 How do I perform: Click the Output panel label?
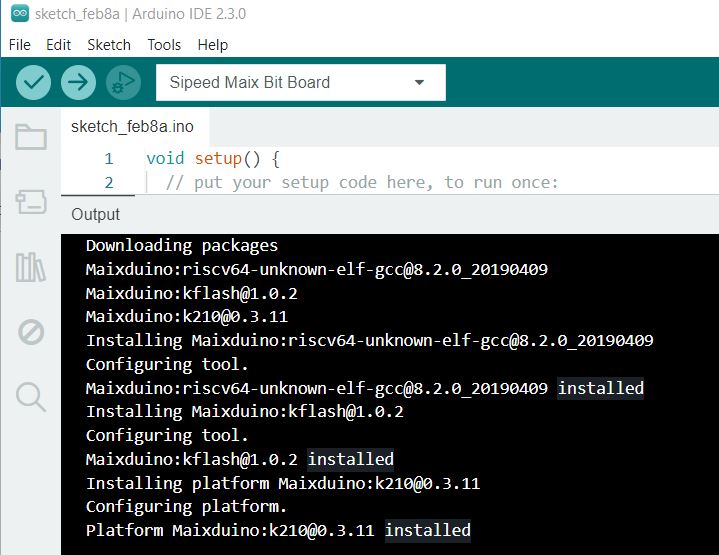pos(95,214)
